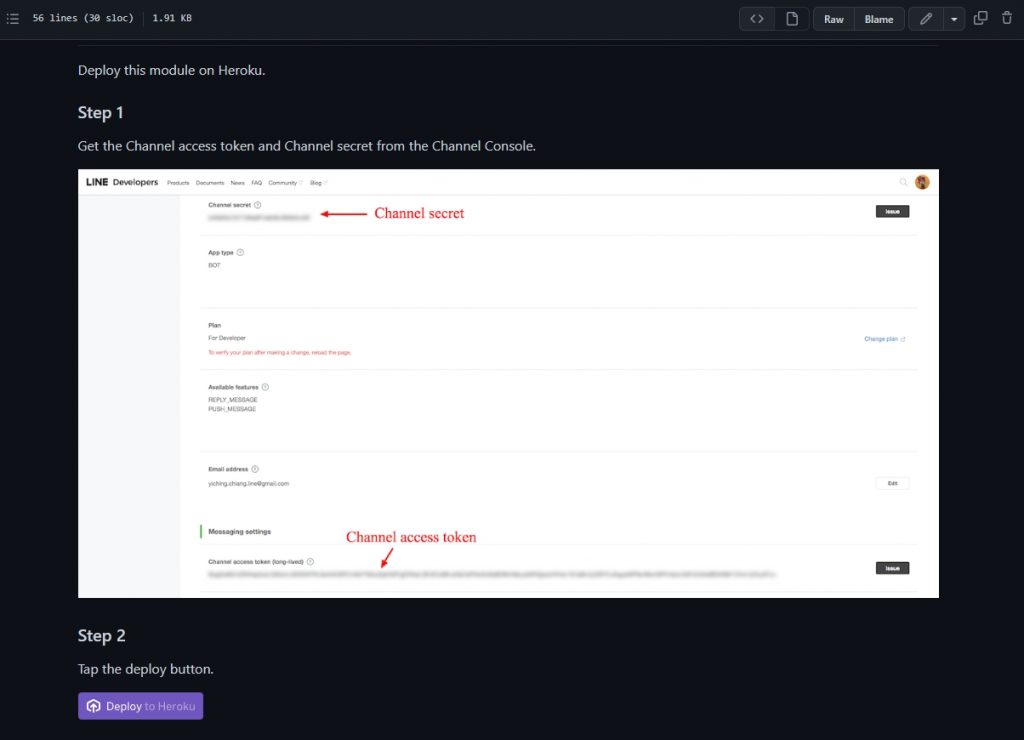The image size is (1024, 740).
Task: Expand the Blog dropdown menu
Action: [x=316, y=182]
